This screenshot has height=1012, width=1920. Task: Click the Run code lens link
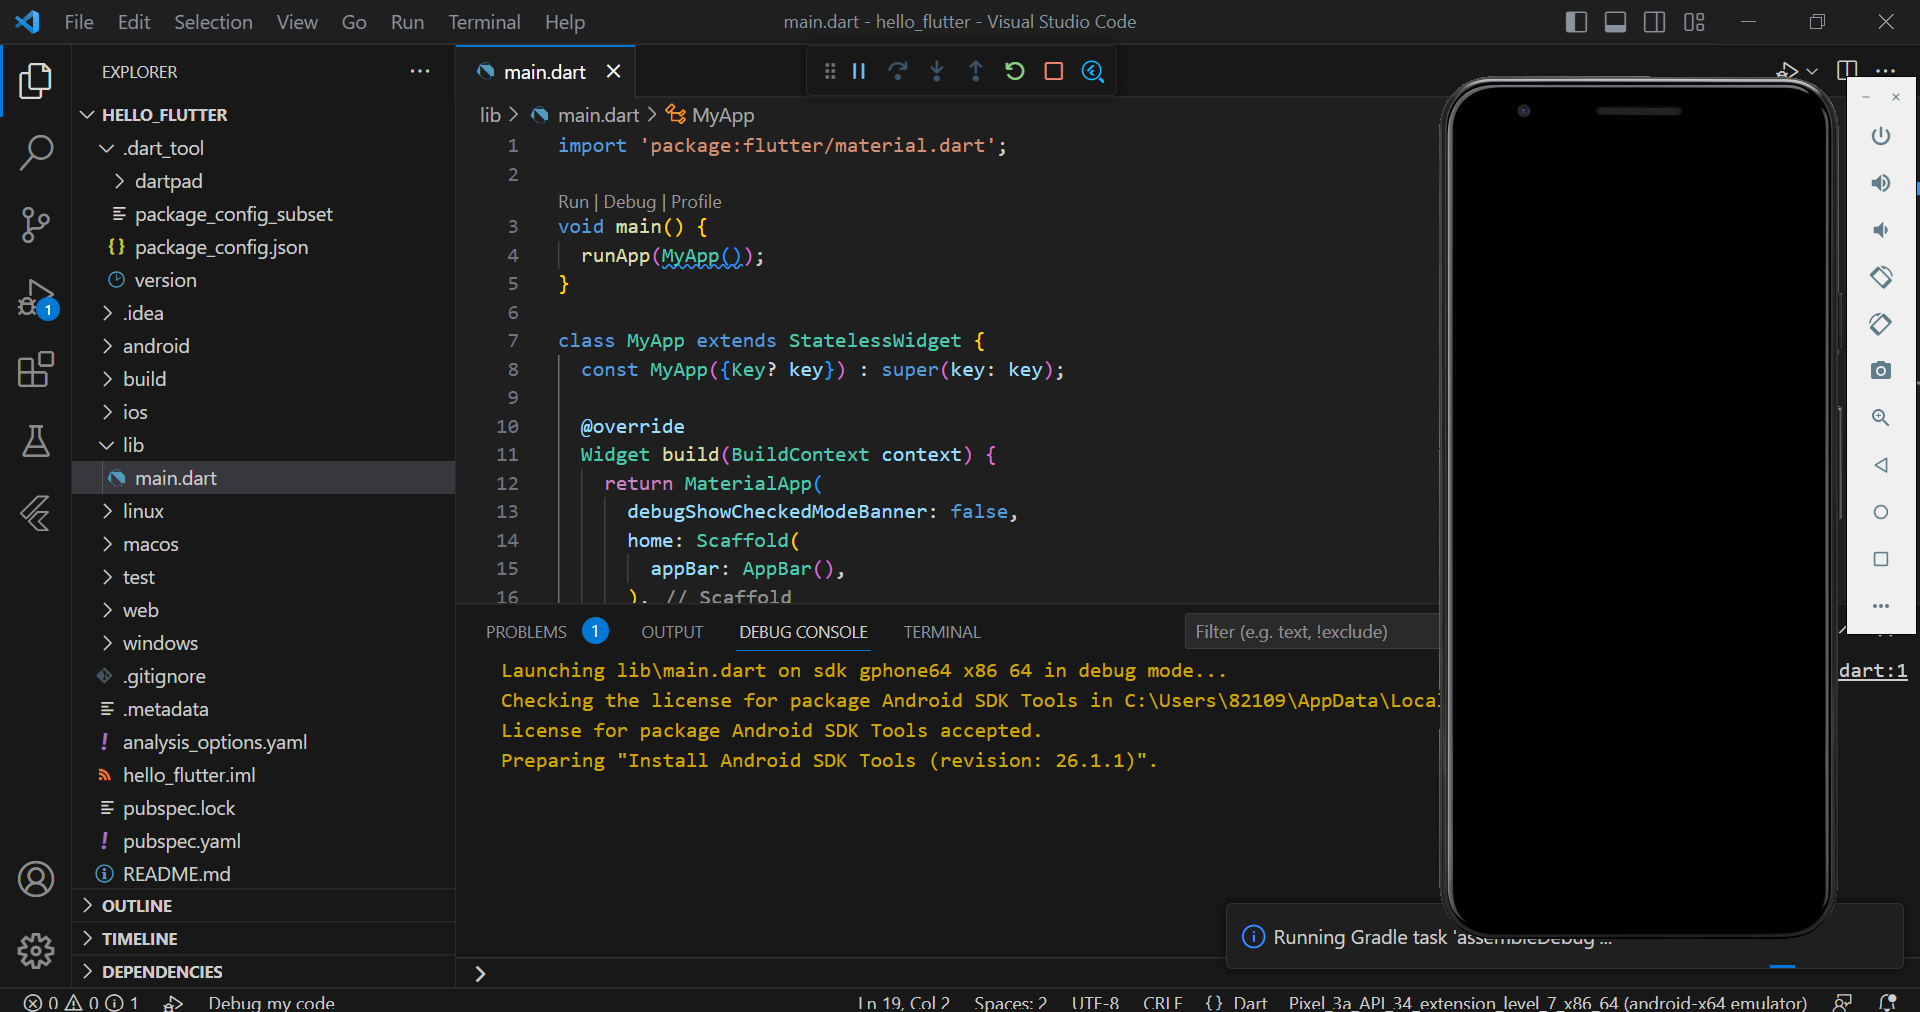coord(573,202)
